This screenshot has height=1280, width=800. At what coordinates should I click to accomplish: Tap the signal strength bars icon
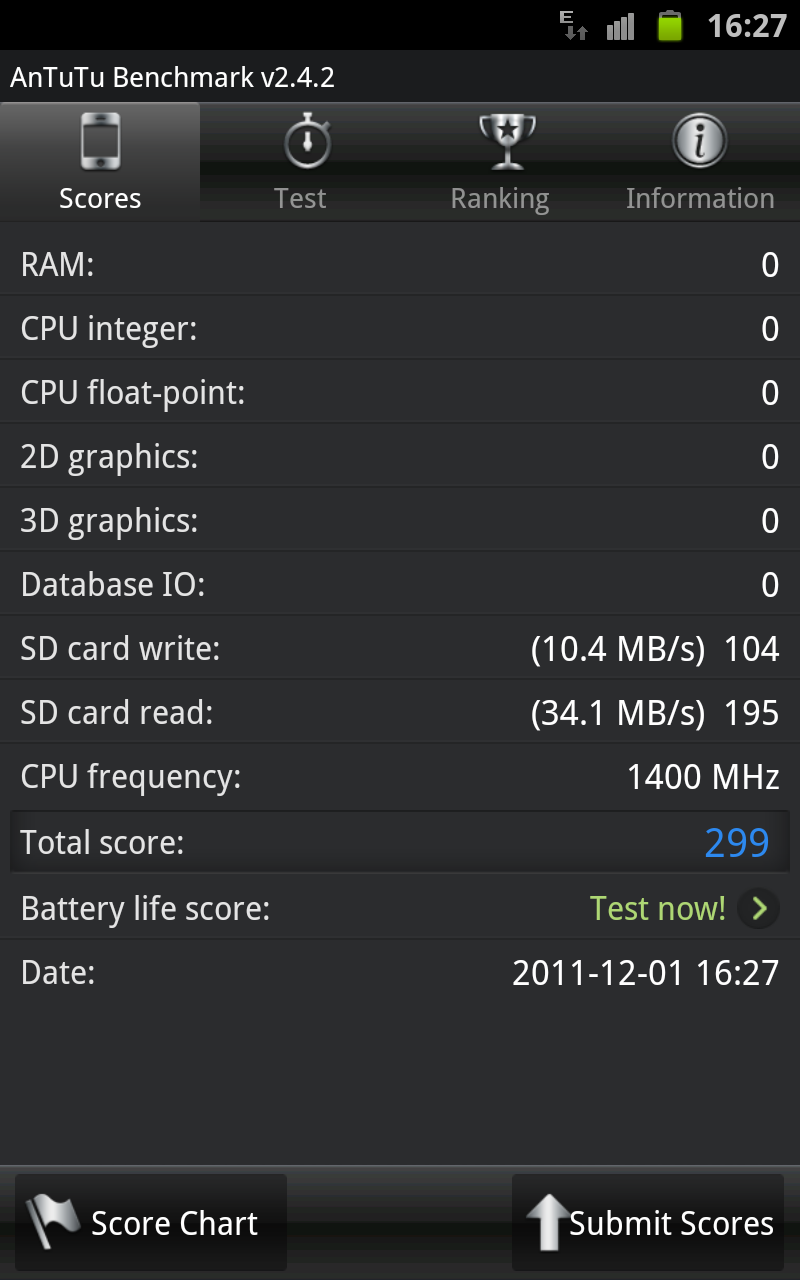[620, 26]
